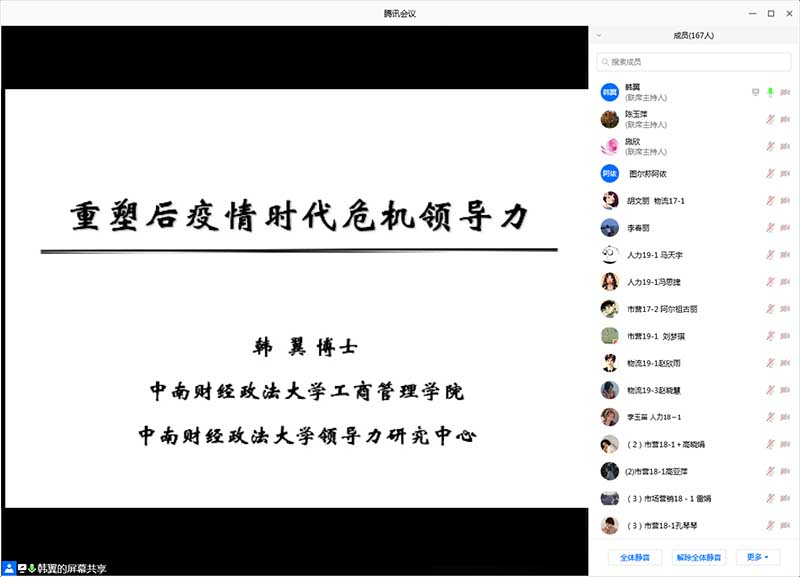Maximize the 腾讯会议 window
800x577 pixels.
pos(770,13)
